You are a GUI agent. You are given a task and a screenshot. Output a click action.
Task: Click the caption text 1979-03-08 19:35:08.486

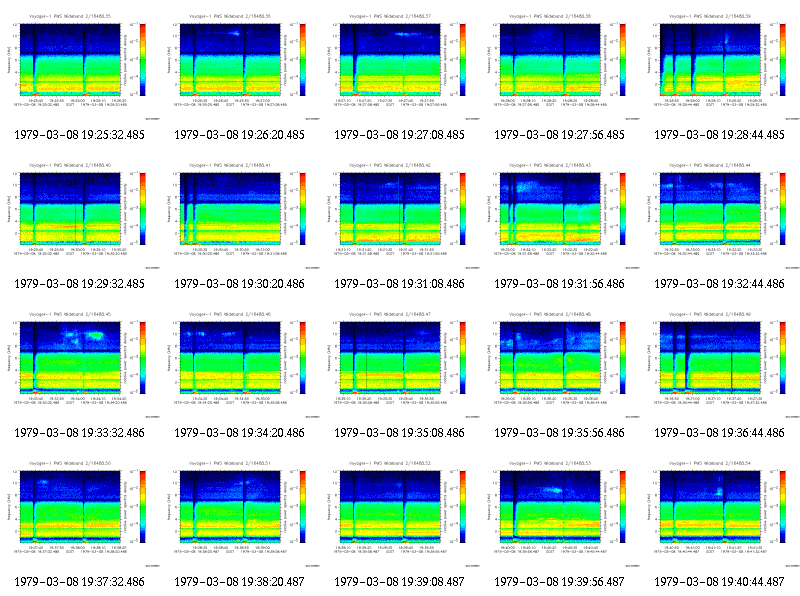click(x=400, y=433)
